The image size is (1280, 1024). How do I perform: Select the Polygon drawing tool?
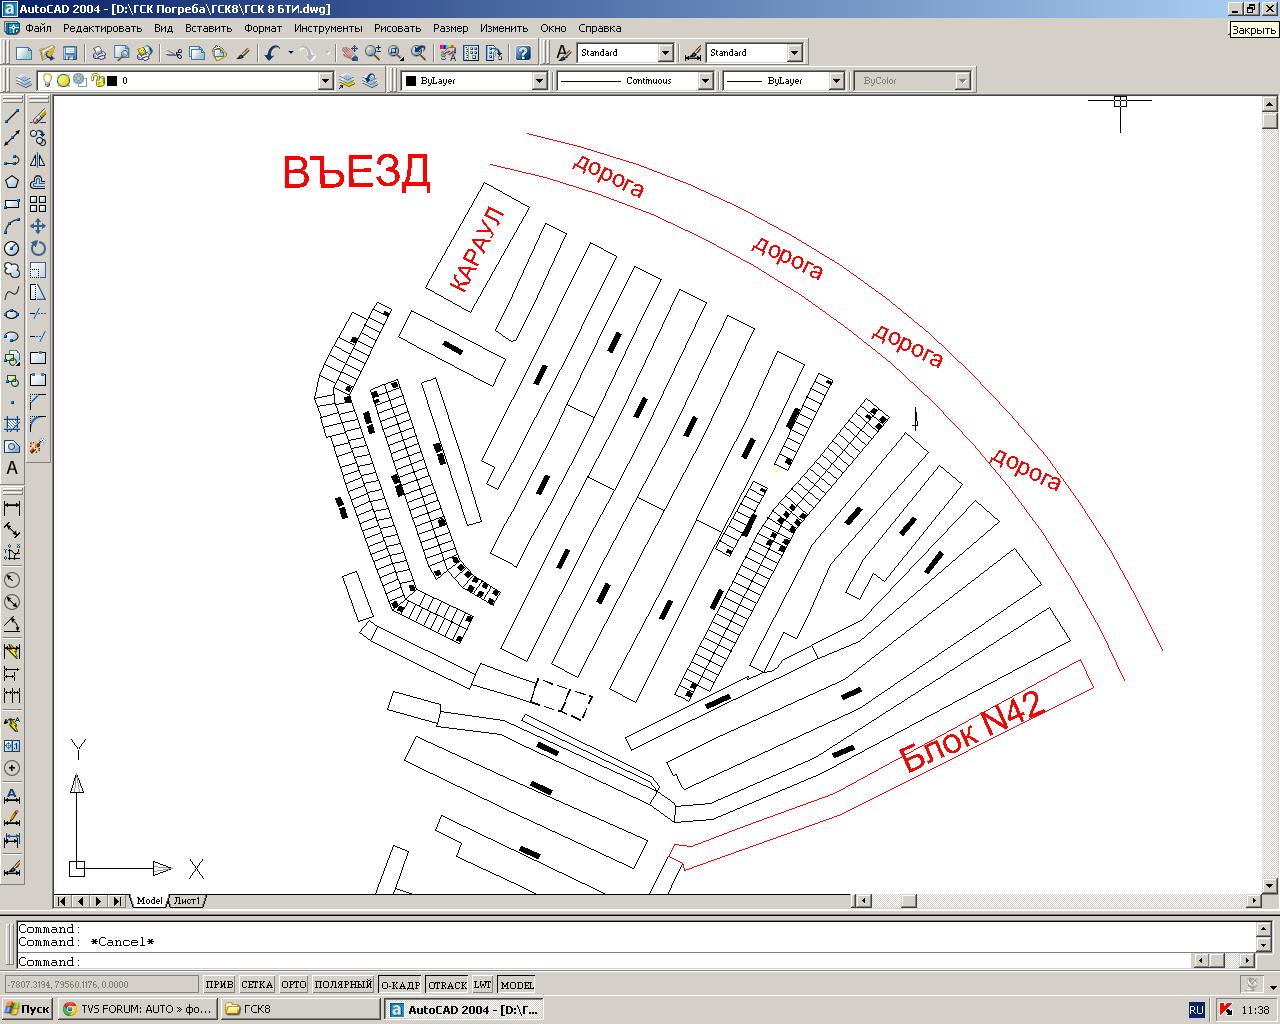pyautogui.click(x=12, y=182)
